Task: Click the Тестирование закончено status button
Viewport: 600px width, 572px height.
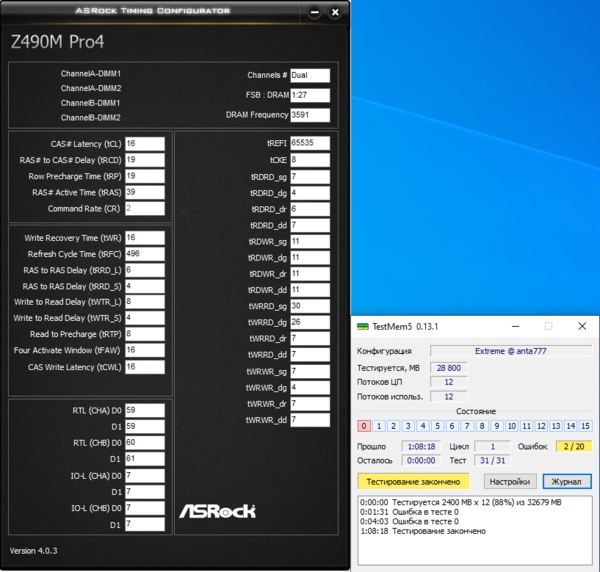Action: [413, 482]
